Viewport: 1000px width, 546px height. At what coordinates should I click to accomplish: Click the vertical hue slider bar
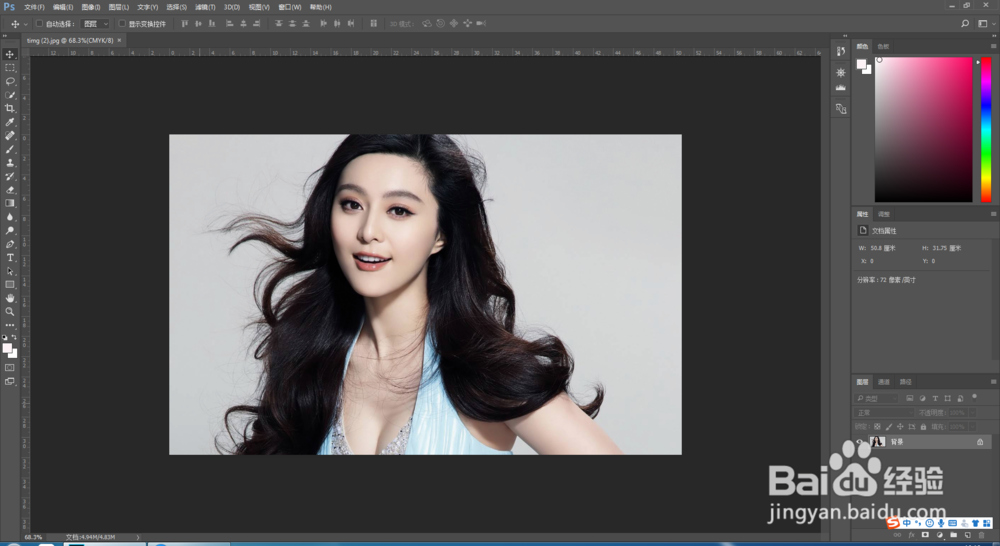tap(985, 129)
